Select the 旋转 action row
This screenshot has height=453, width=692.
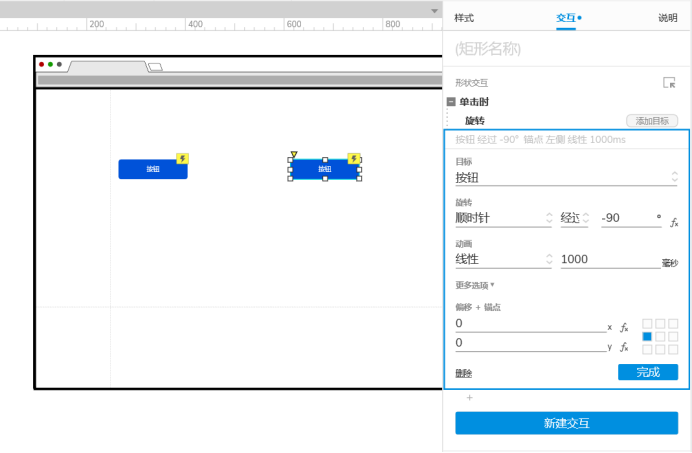click(475, 121)
